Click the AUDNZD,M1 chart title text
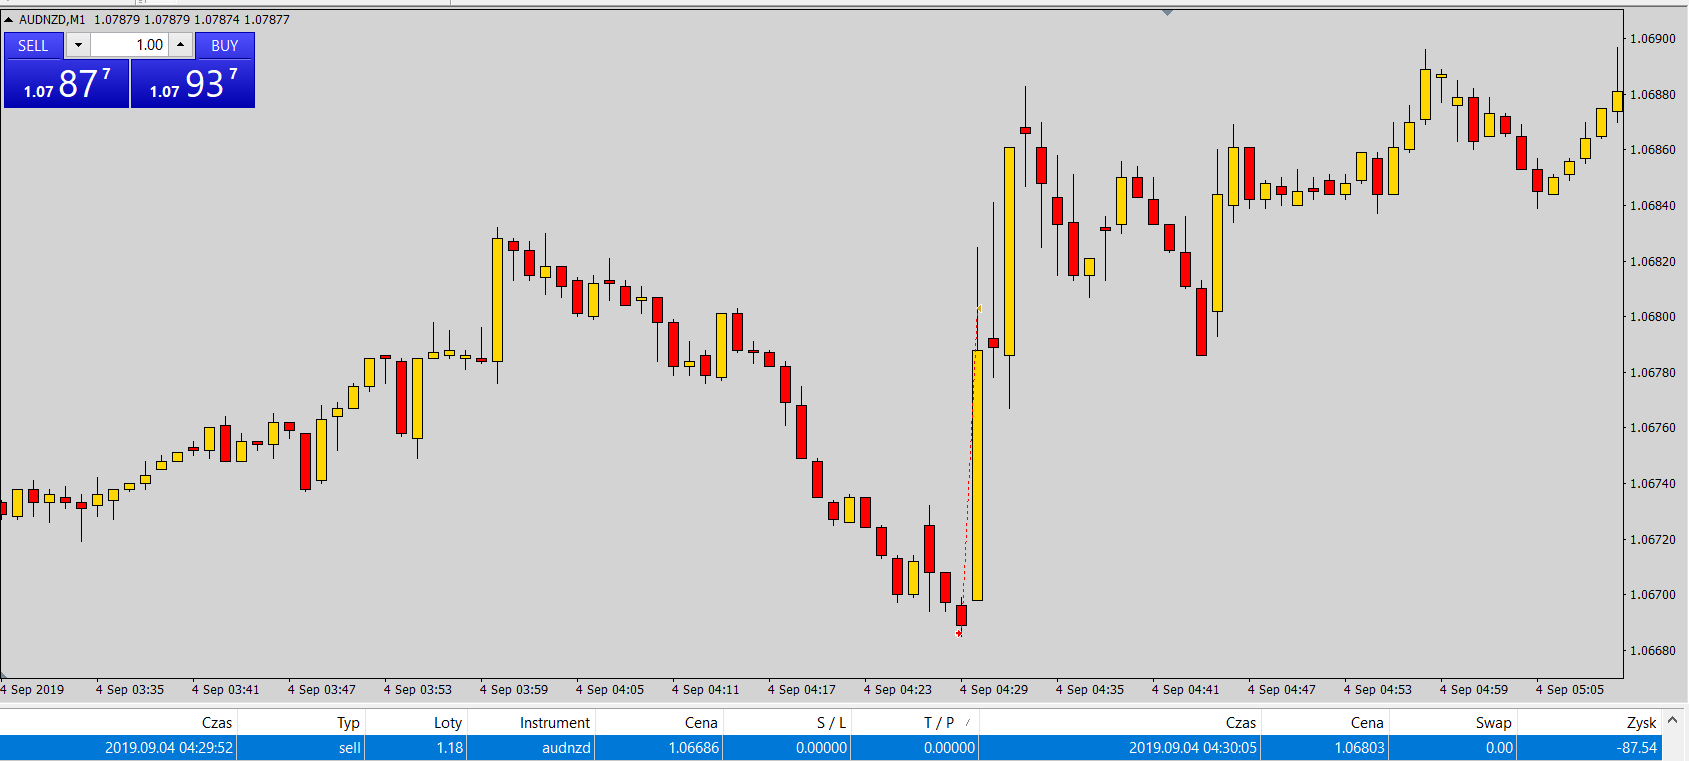 52,19
